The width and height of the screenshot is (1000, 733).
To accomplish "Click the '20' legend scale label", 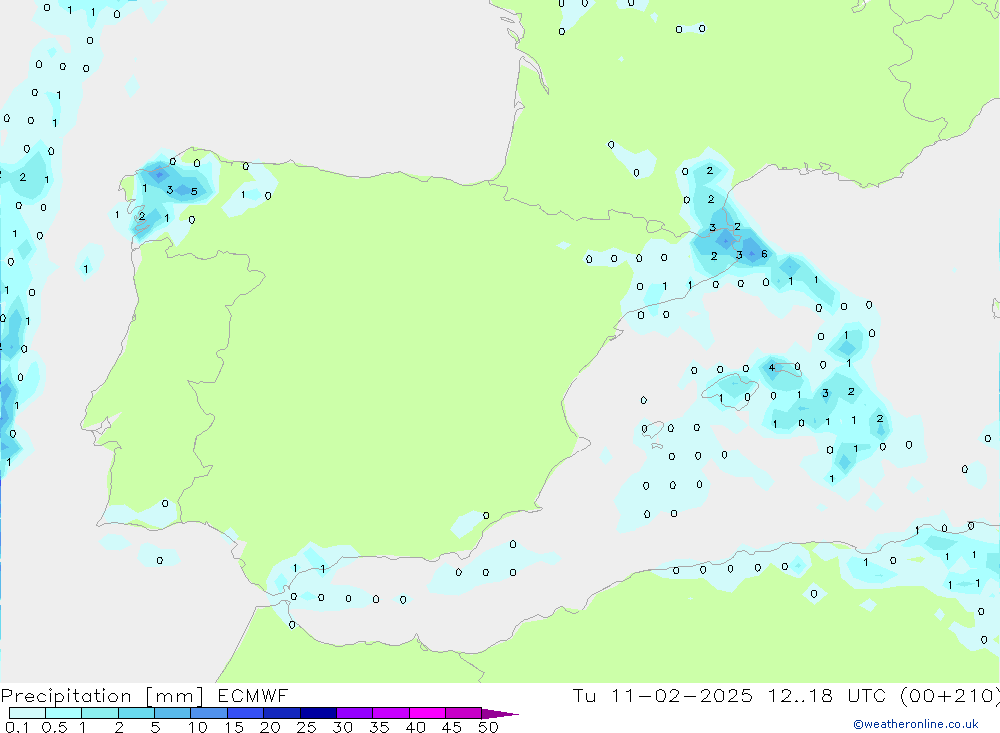I will (270, 727).
